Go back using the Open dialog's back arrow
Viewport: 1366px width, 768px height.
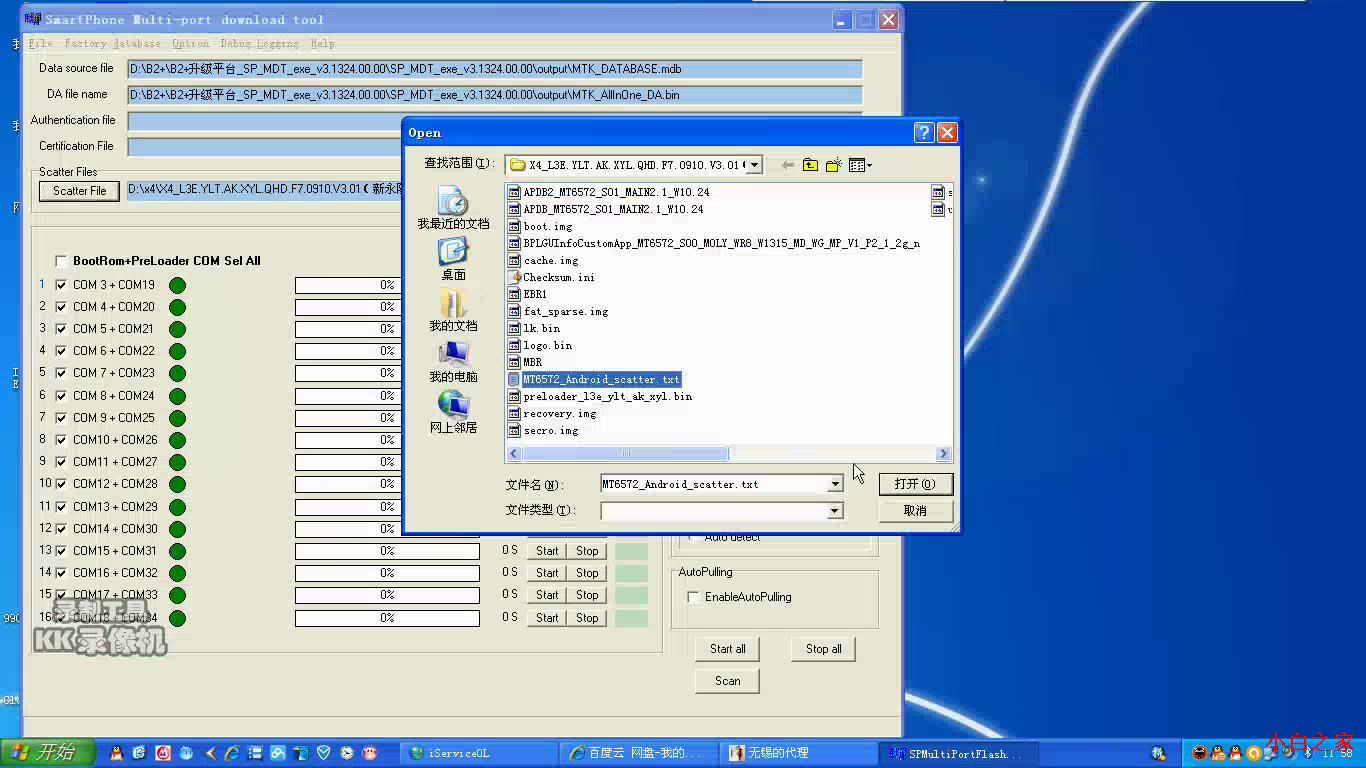pos(787,165)
